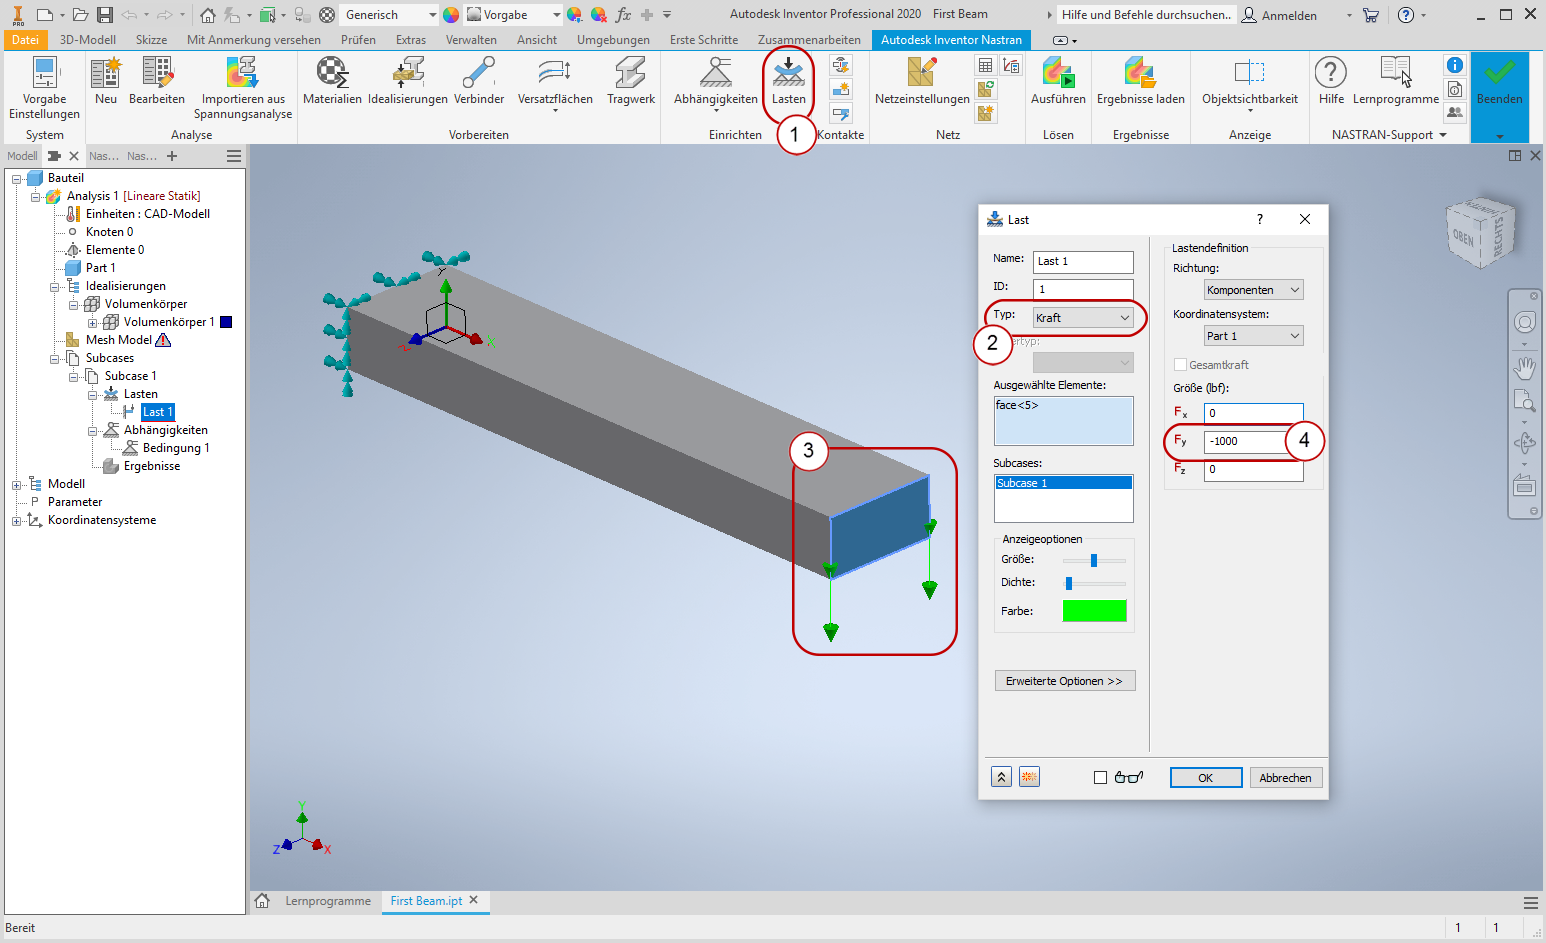
Task: Expand the Volumenkörper 1 tree node
Action: pyautogui.click(x=93, y=322)
